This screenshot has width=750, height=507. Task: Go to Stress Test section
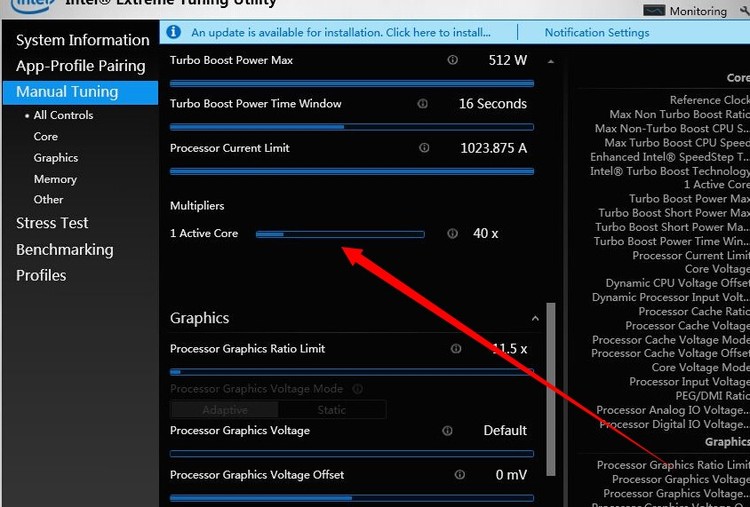coord(52,223)
